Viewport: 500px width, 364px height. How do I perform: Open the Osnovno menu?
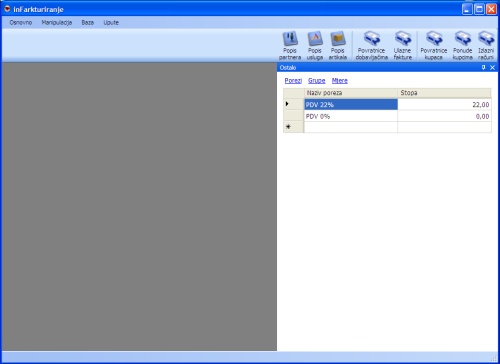pyautogui.click(x=21, y=23)
